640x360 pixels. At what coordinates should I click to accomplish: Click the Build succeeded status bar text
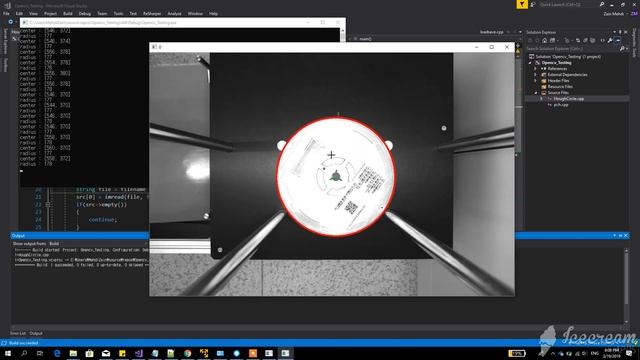click(x=23, y=343)
